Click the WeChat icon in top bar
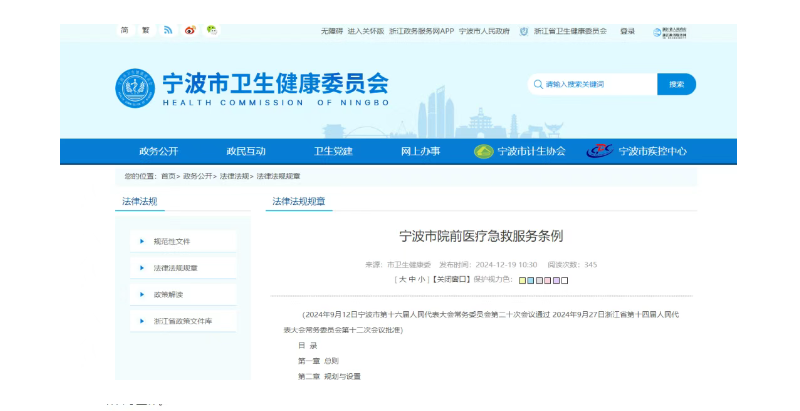800x411 pixels. tap(212, 30)
